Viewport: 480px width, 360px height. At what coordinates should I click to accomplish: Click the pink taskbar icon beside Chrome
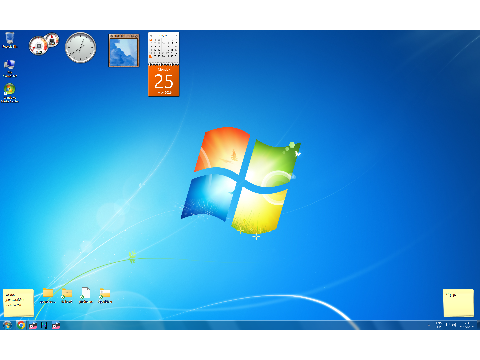pos(33,325)
